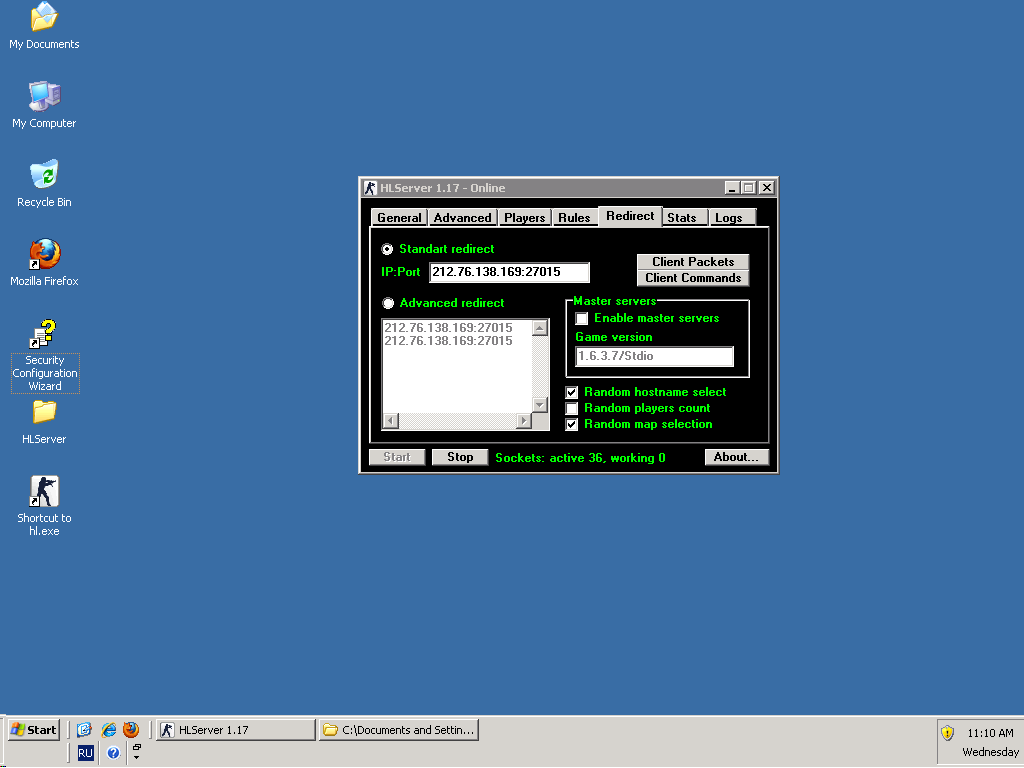Open the Windows Start menu
The width and height of the screenshot is (1024, 768).
[x=33, y=730]
